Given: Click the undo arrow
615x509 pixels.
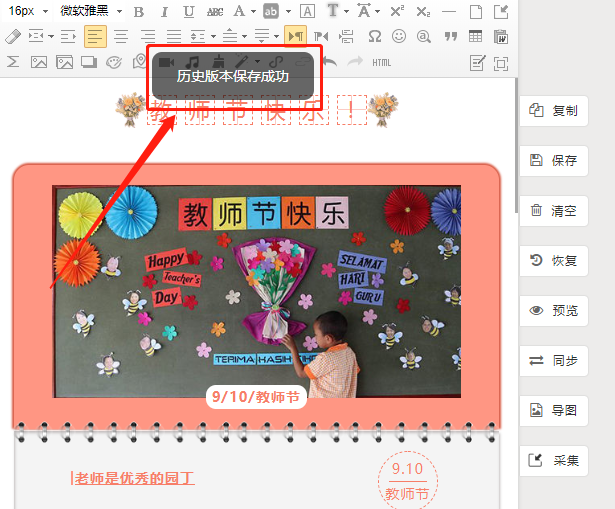Looking at the screenshot, I should pos(330,62).
